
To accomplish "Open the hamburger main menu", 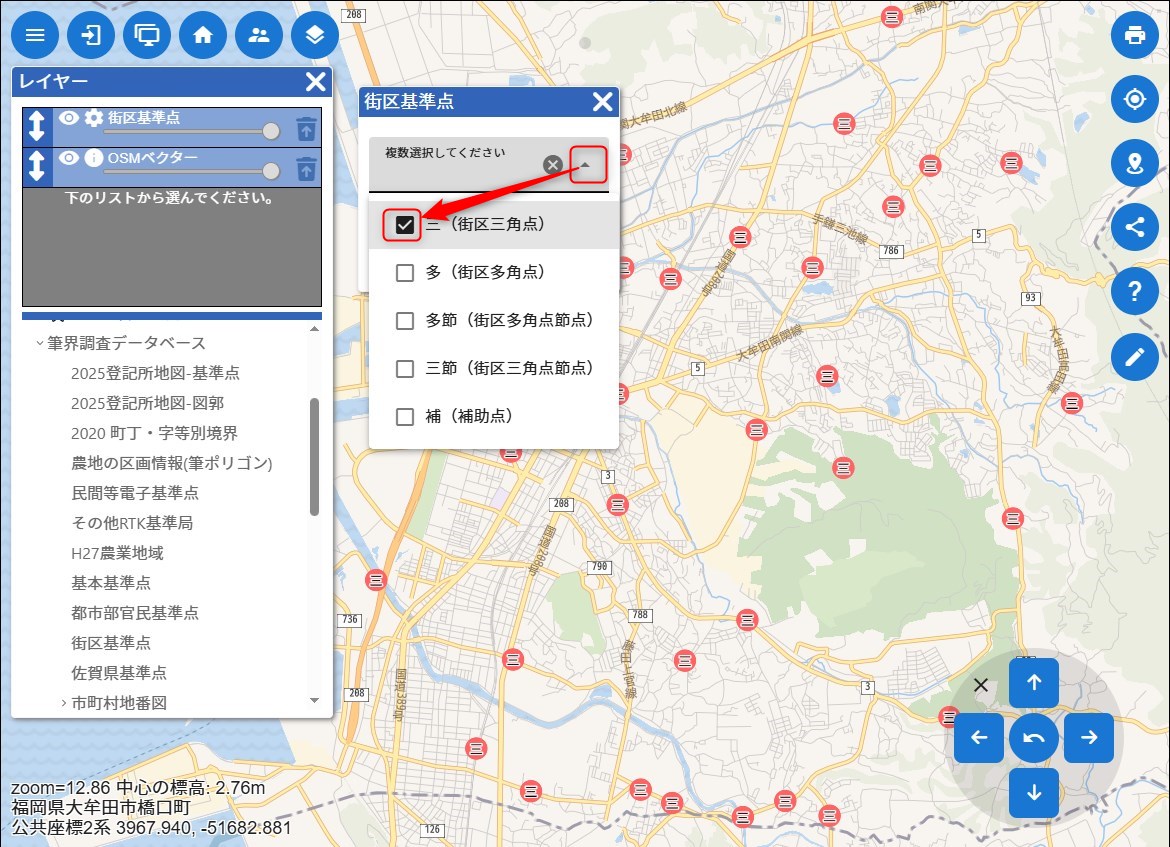I will pyautogui.click(x=35, y=36).
